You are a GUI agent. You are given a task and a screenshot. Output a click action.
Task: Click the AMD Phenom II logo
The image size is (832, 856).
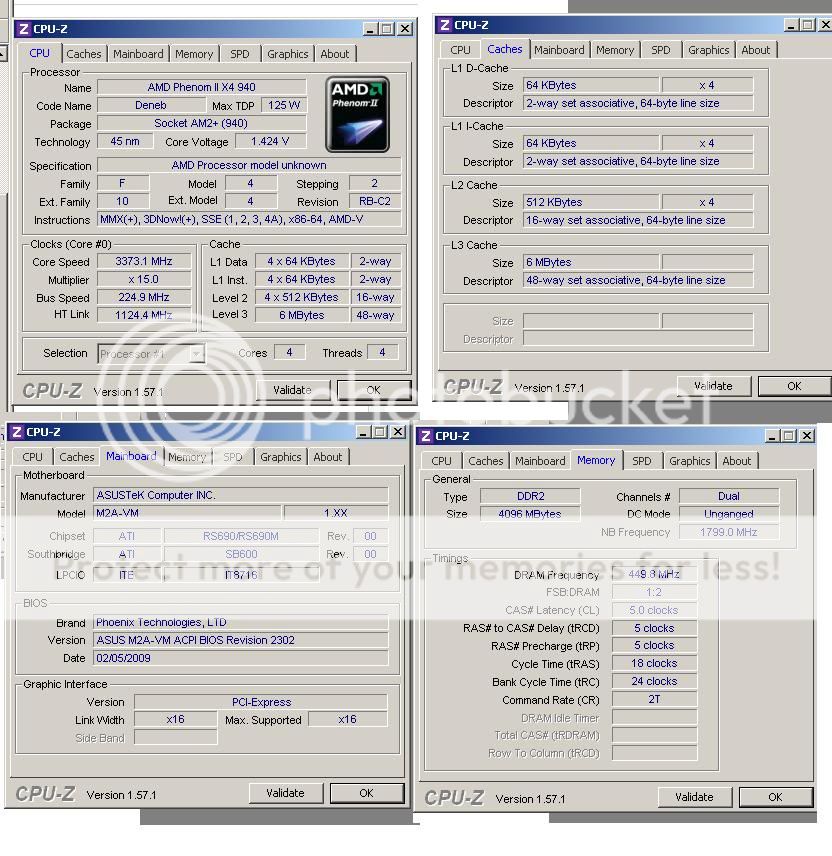pos(358,114)
